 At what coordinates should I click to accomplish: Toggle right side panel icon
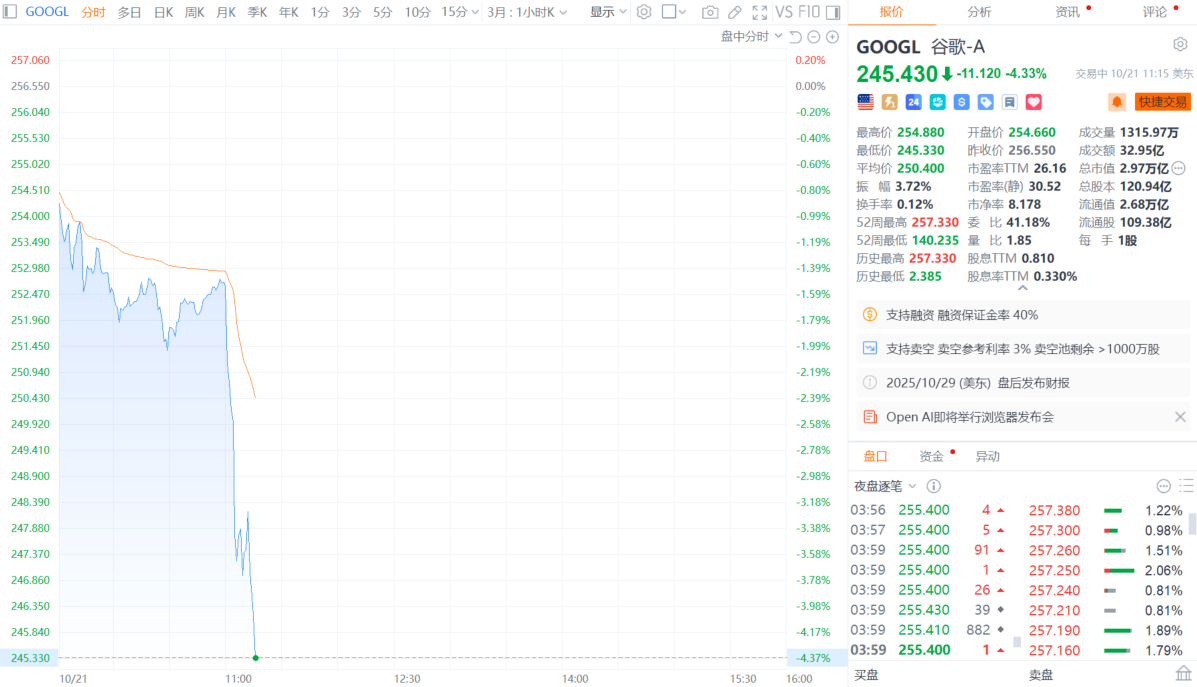tap(834, 12)
